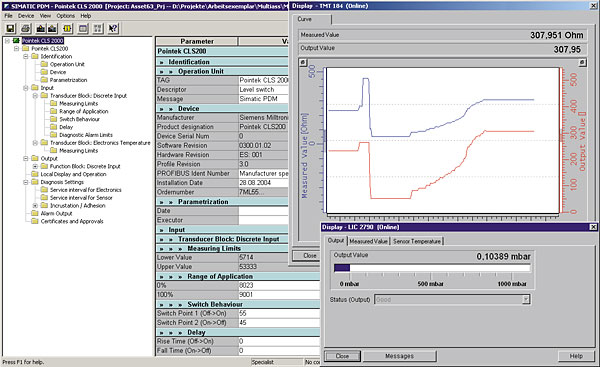Click the TAG value field

263,80
